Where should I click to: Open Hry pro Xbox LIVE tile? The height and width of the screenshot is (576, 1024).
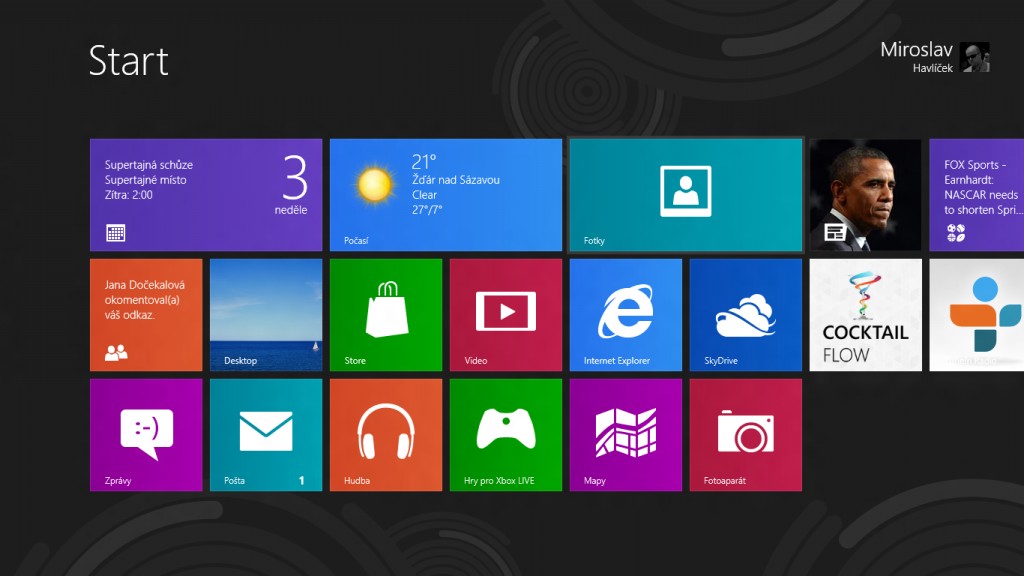[x=505, y=435]
